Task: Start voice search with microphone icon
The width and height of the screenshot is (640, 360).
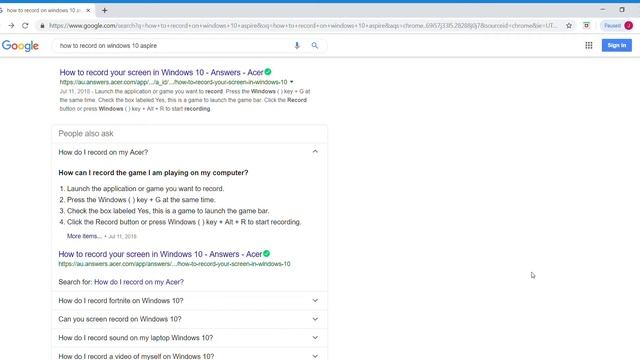Action: [x=297, y=46]
